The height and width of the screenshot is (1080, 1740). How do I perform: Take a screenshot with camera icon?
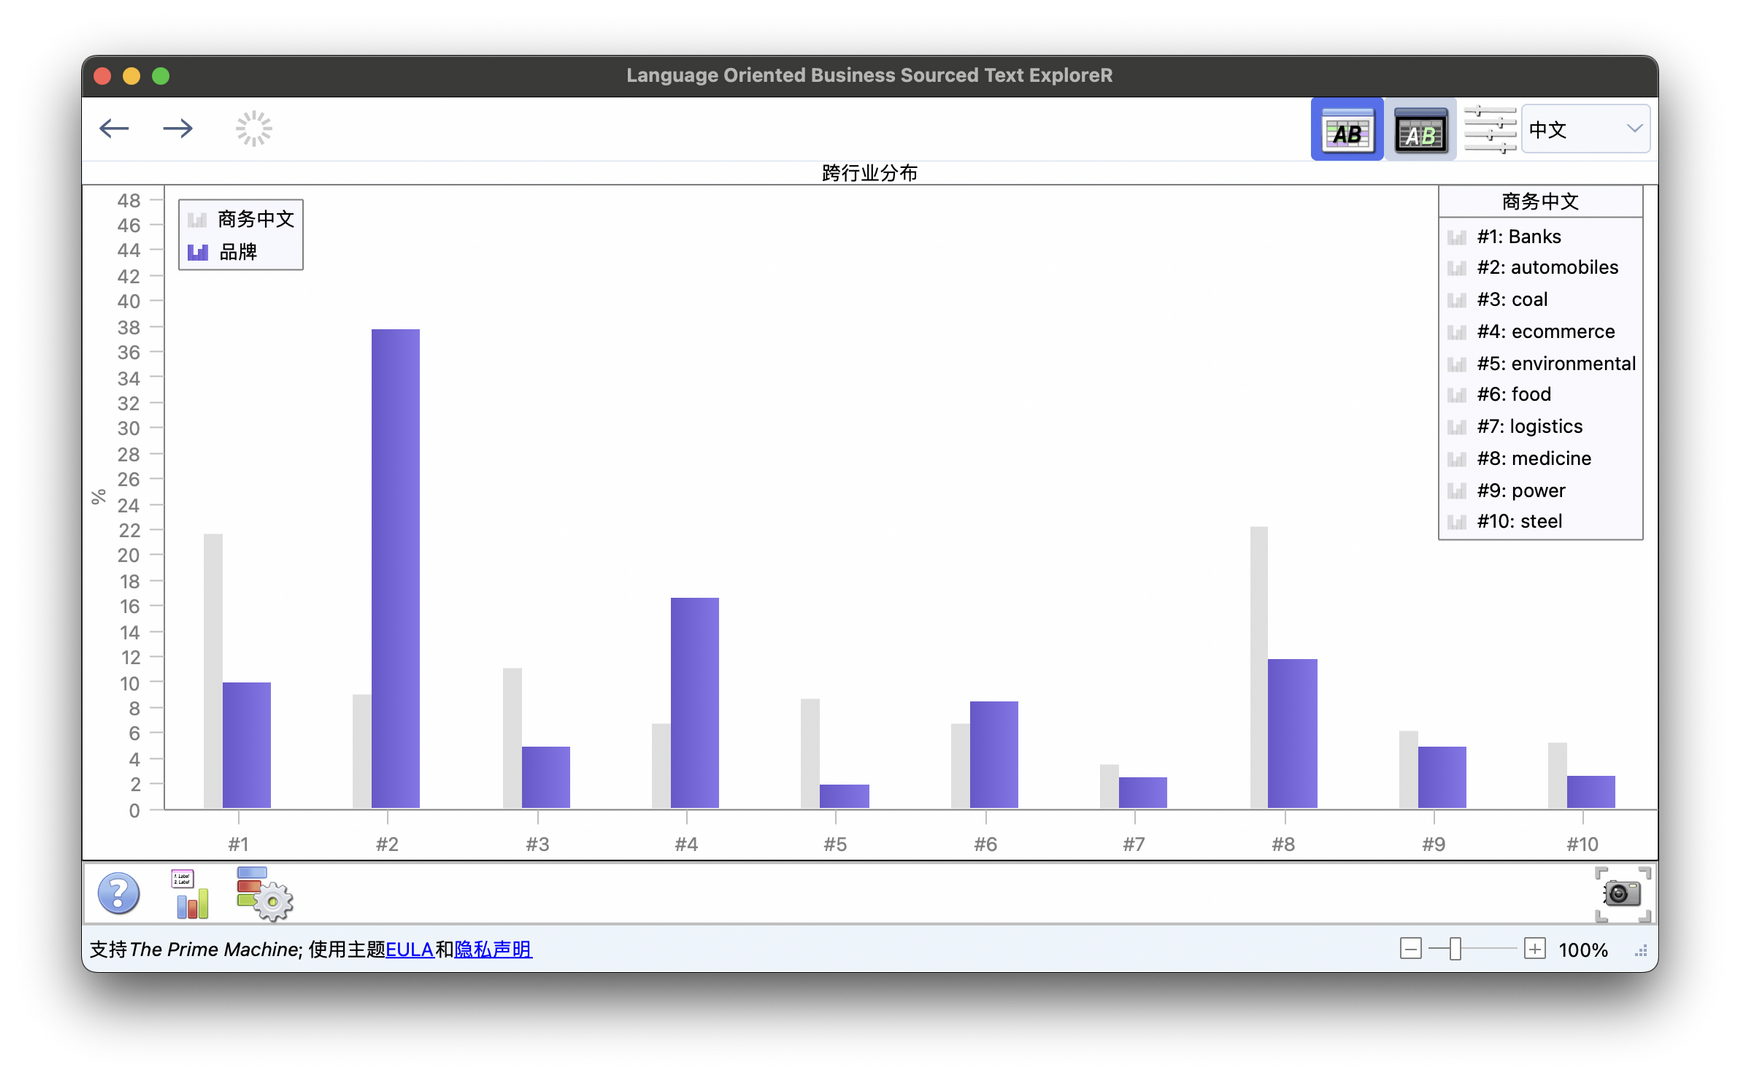[x=1622, y=893]
